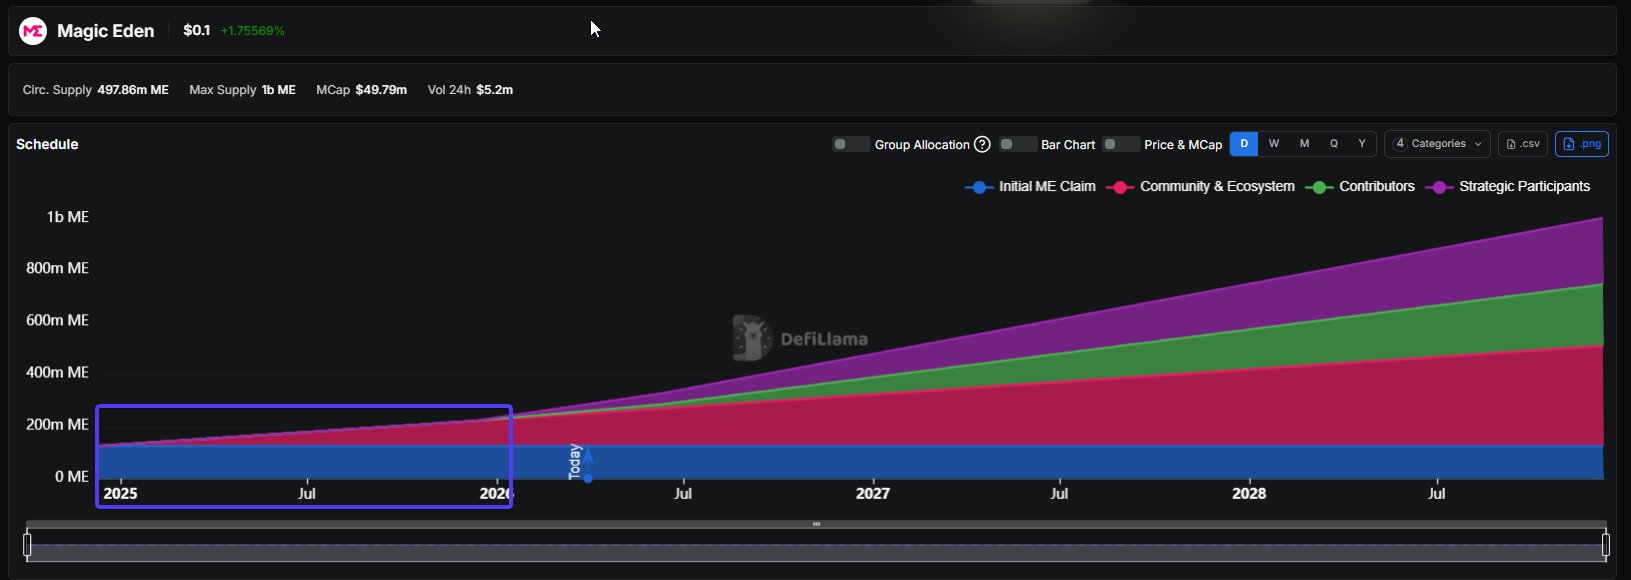Screen dimensions: 1631x580
Task: Hide the Strategic Participants legend series
Action: 1507,187
